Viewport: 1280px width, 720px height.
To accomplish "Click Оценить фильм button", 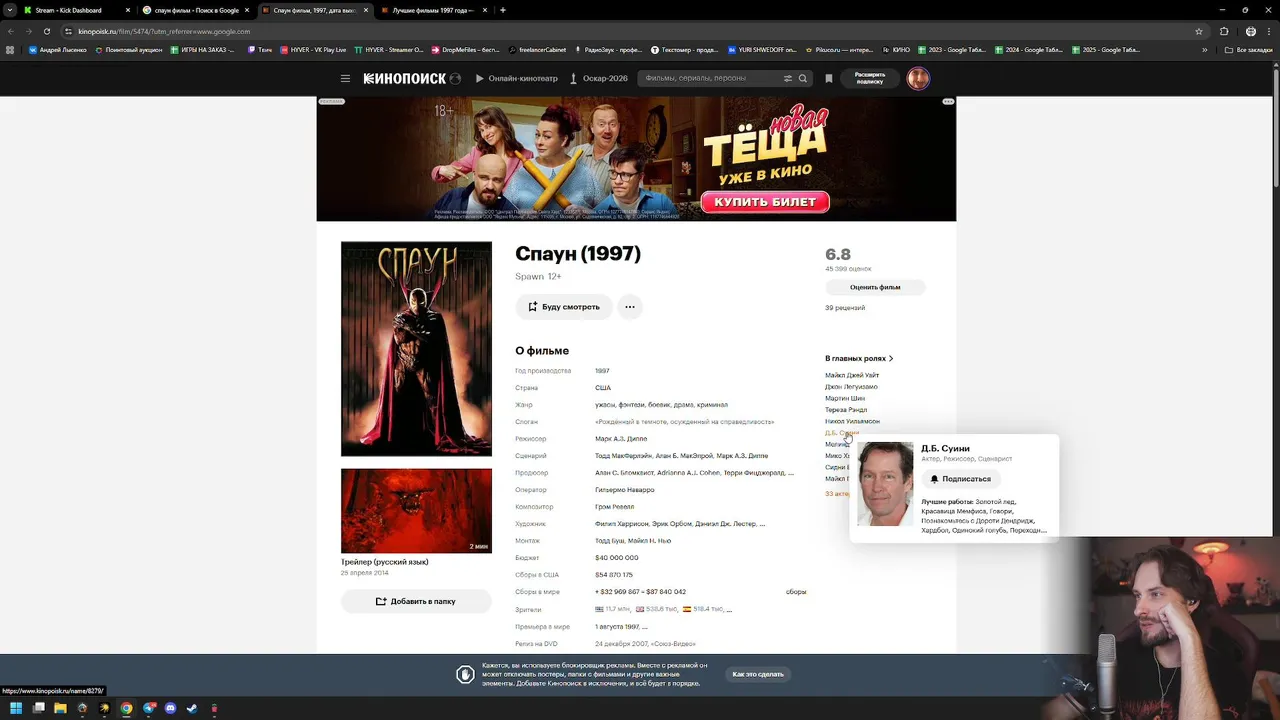I will point(875,287).
